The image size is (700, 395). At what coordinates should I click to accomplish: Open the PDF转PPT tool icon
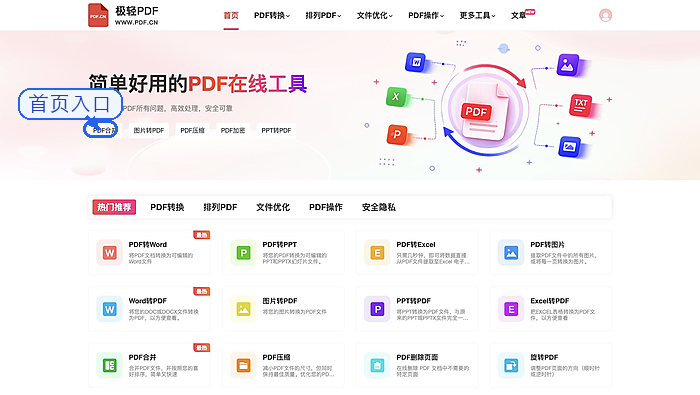[243, 253]
